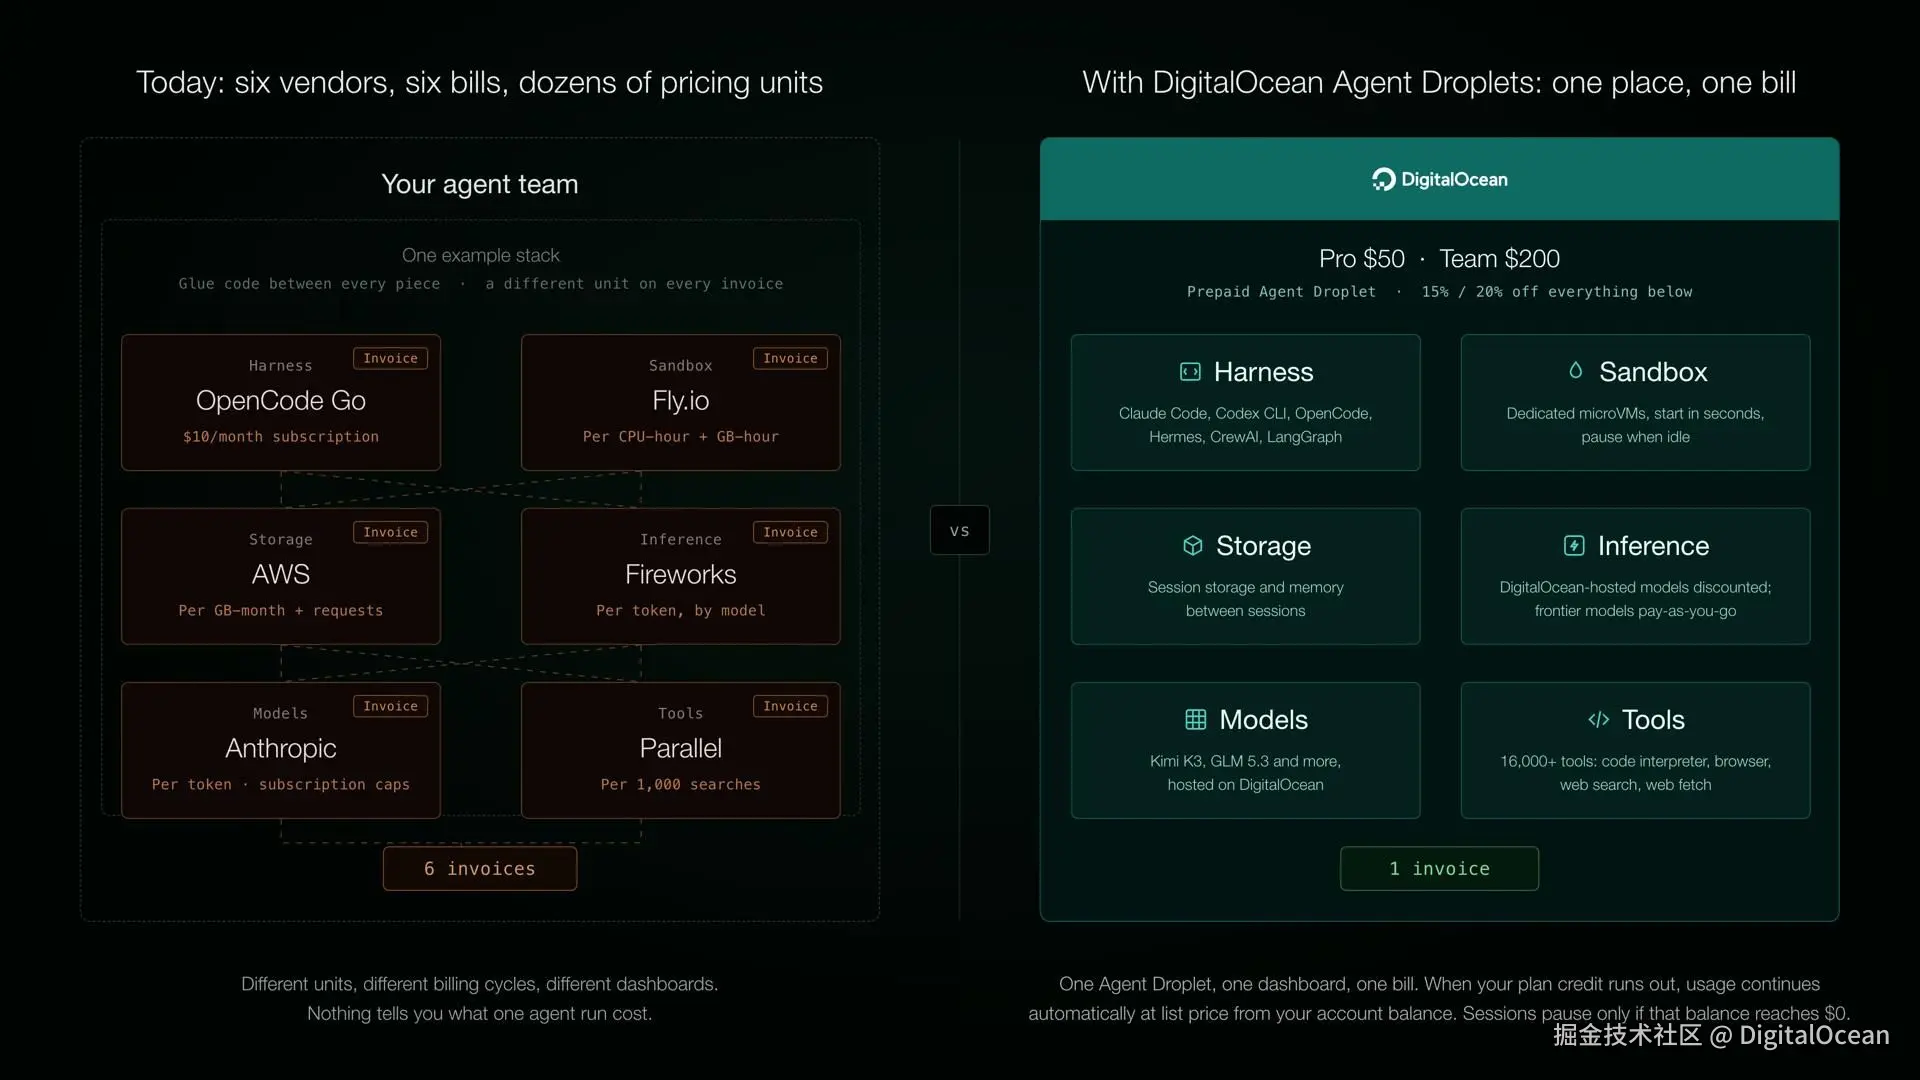The image size is (1920, 1080).
Task: Click the Sandbox droplet icon
Action: (1576, 371)
